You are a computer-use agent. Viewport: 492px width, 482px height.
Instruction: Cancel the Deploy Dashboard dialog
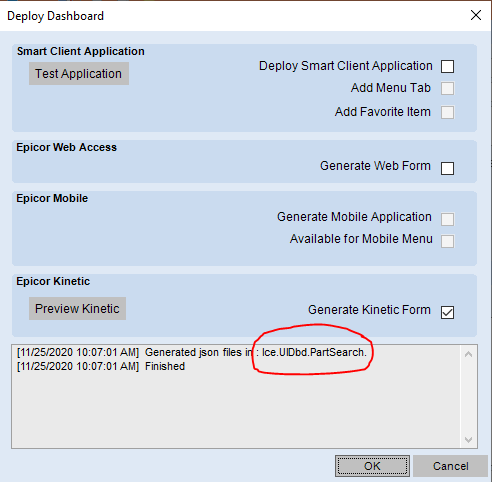451,466
